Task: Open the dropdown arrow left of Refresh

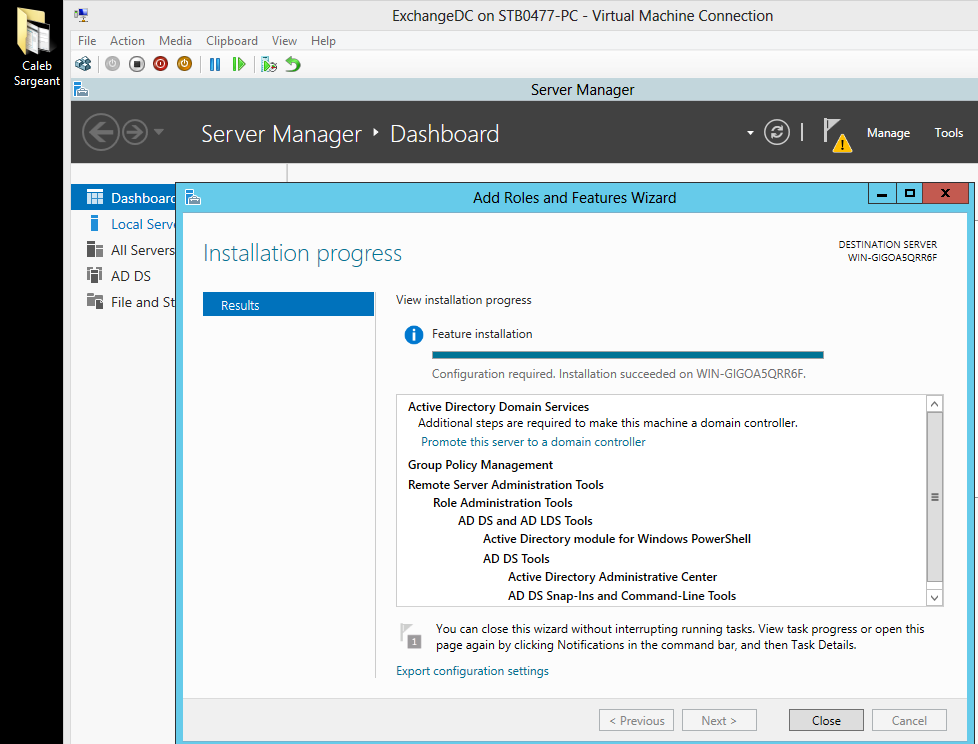Action: 750,133
